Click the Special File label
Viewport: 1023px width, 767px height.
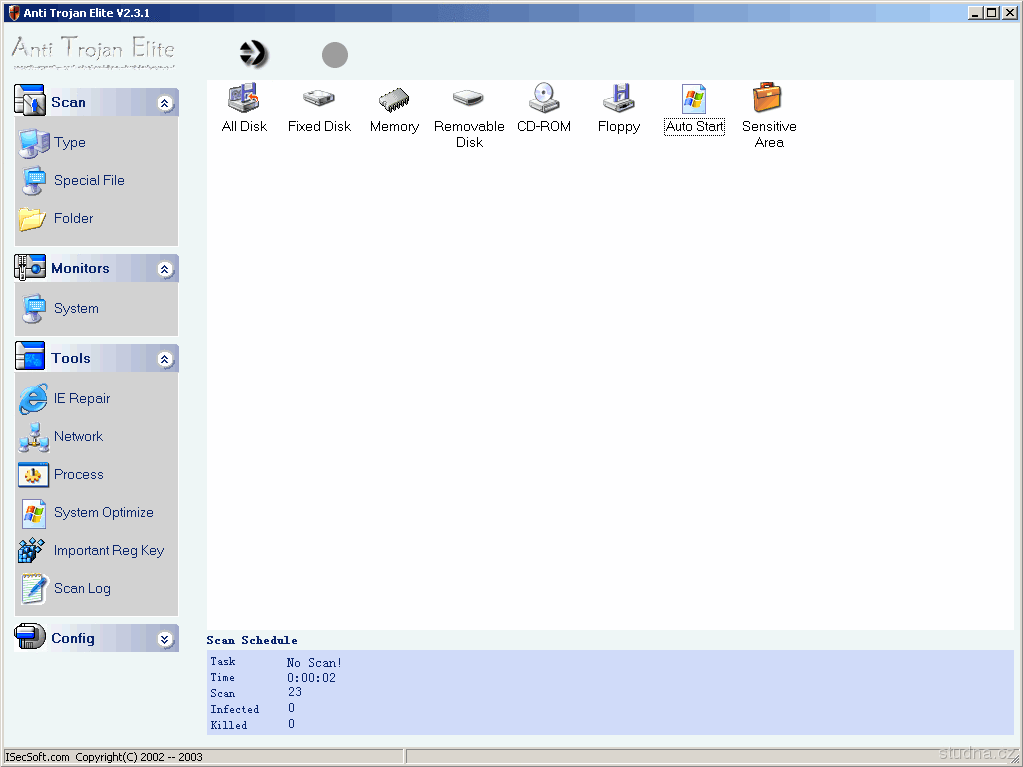tap(89, 180)
